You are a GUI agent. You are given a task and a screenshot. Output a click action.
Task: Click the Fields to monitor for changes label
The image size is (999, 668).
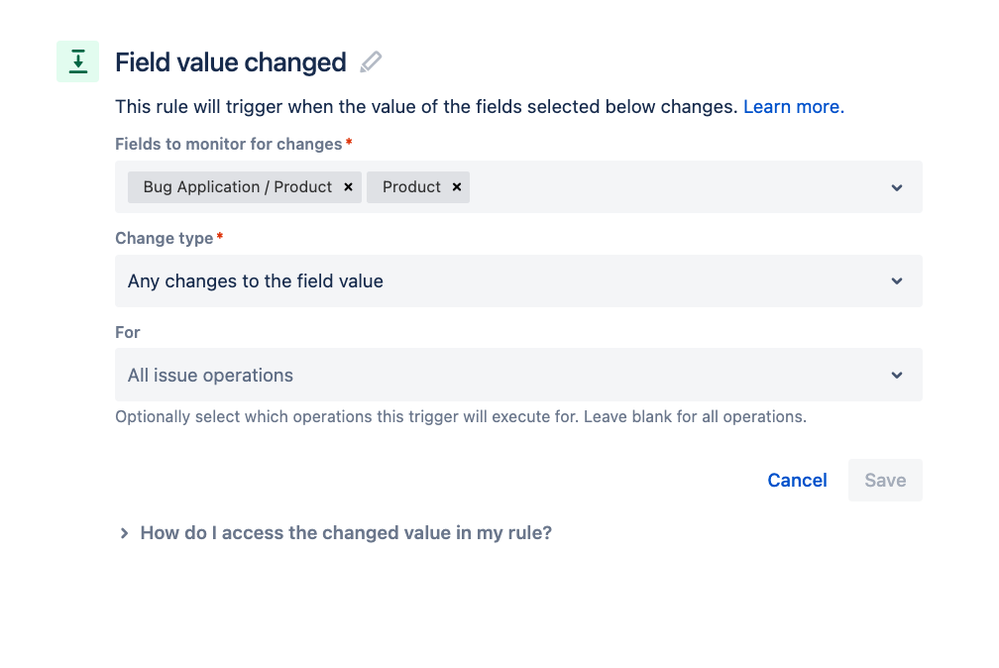coord(229,144)
